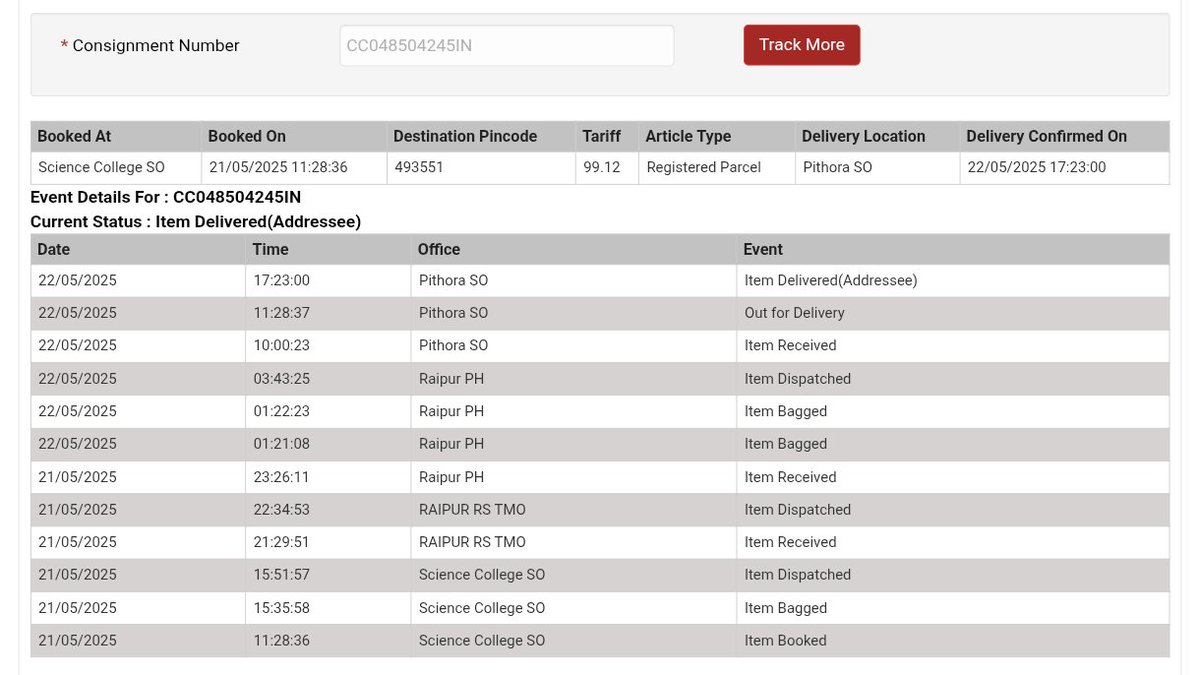This screenshot has width=1200, height=675.
Task: Click the 23:26:11 time cell
Action: (328, 477)
